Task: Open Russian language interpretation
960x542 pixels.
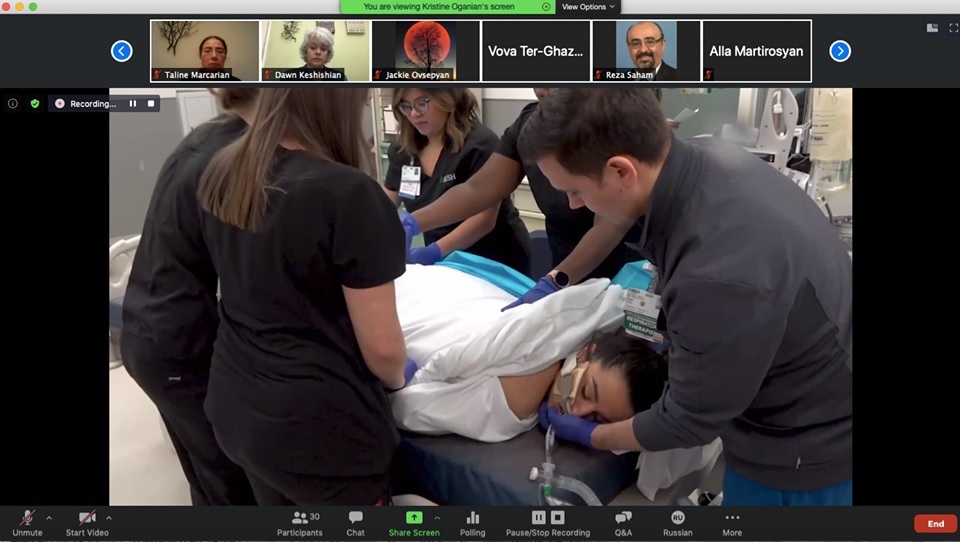Action: point(677,518)
